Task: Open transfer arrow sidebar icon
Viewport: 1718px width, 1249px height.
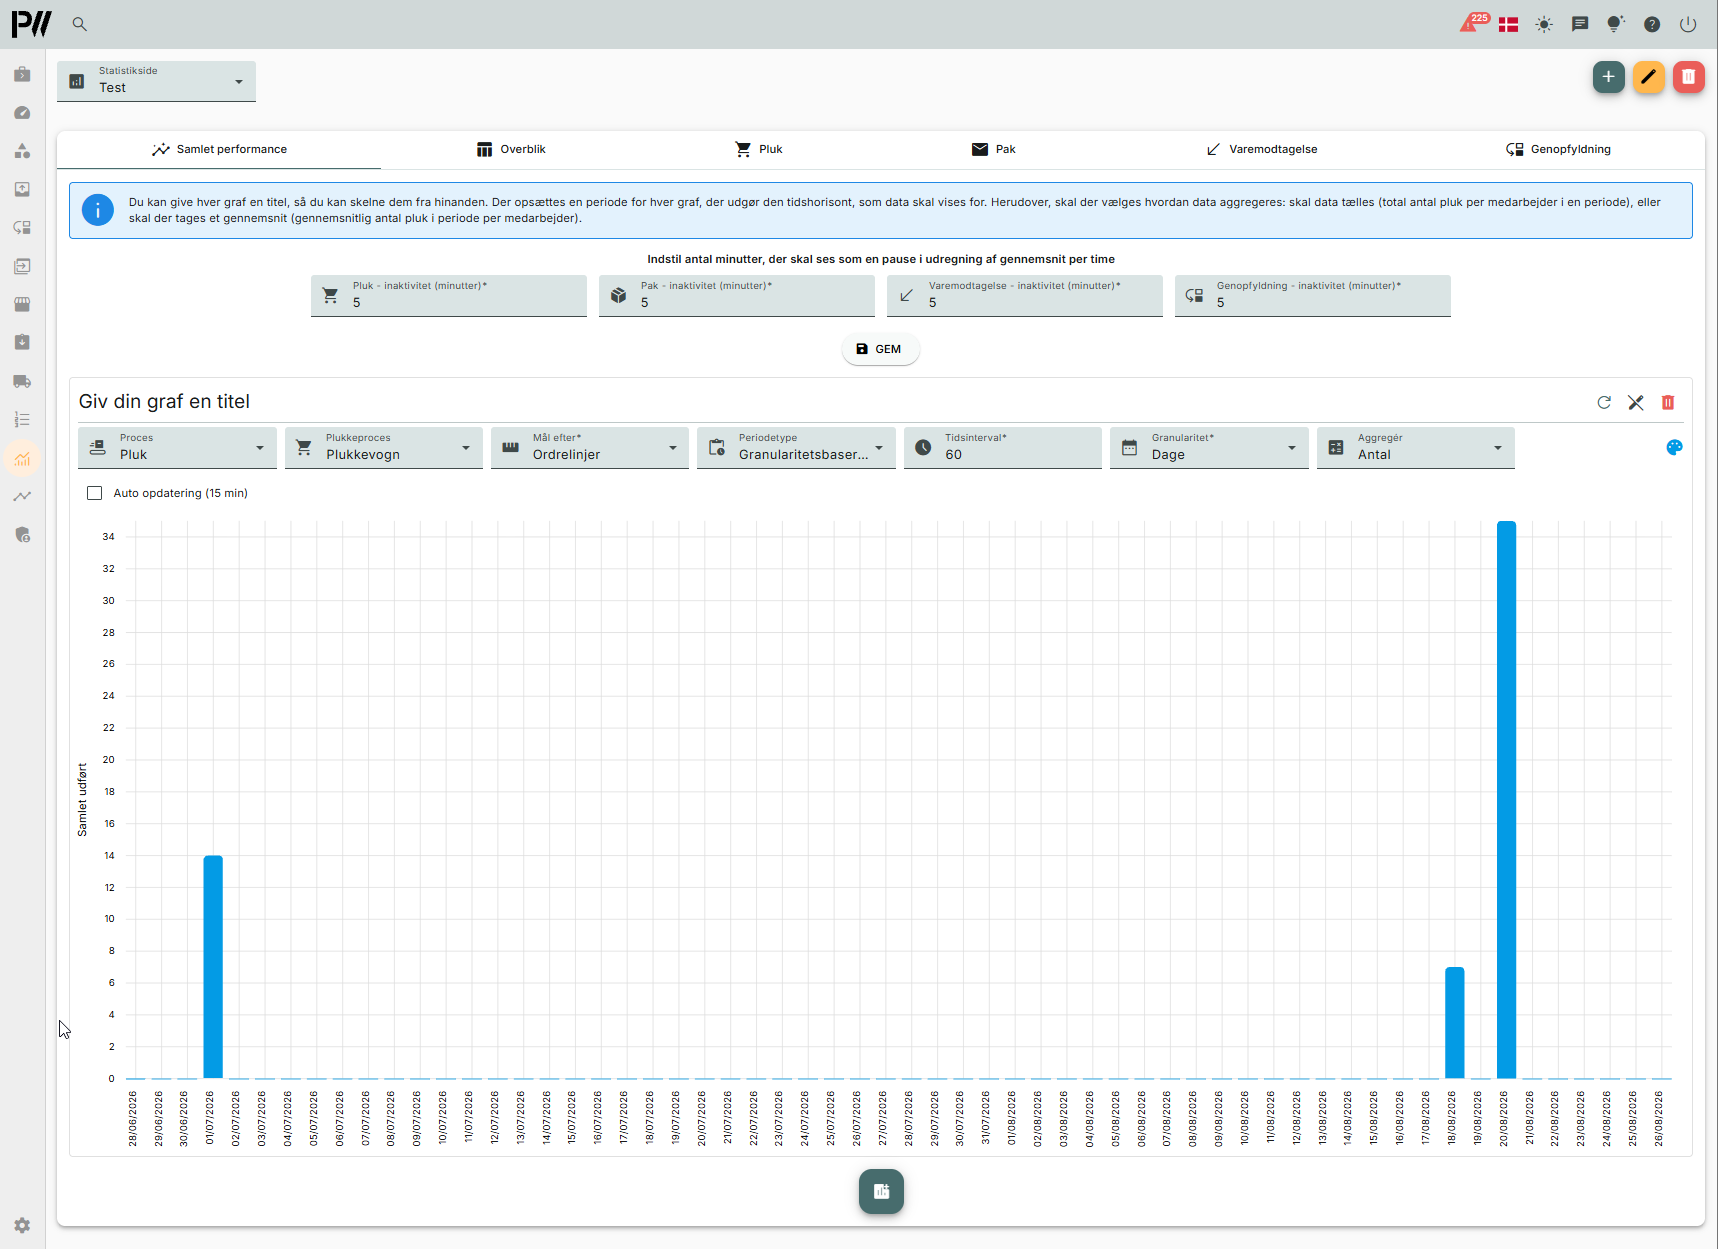Action: point(22,266)
